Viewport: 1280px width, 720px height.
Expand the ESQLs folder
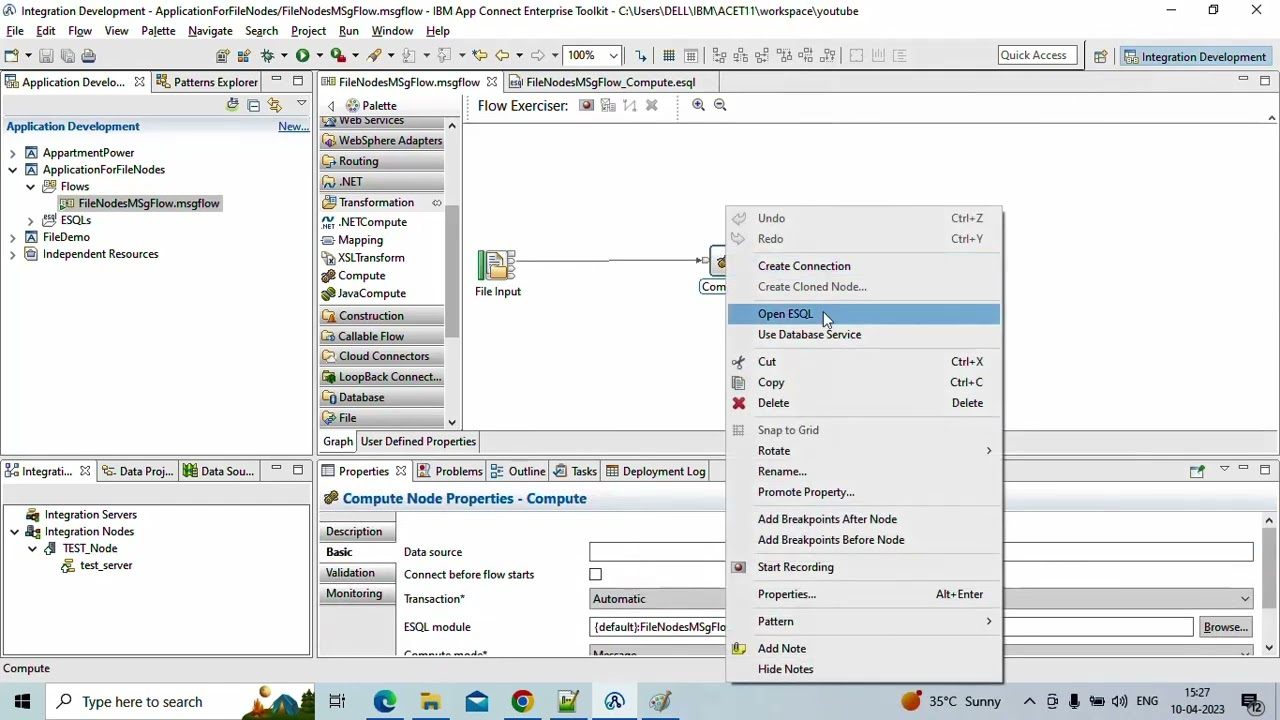click(x=31, y=220)
